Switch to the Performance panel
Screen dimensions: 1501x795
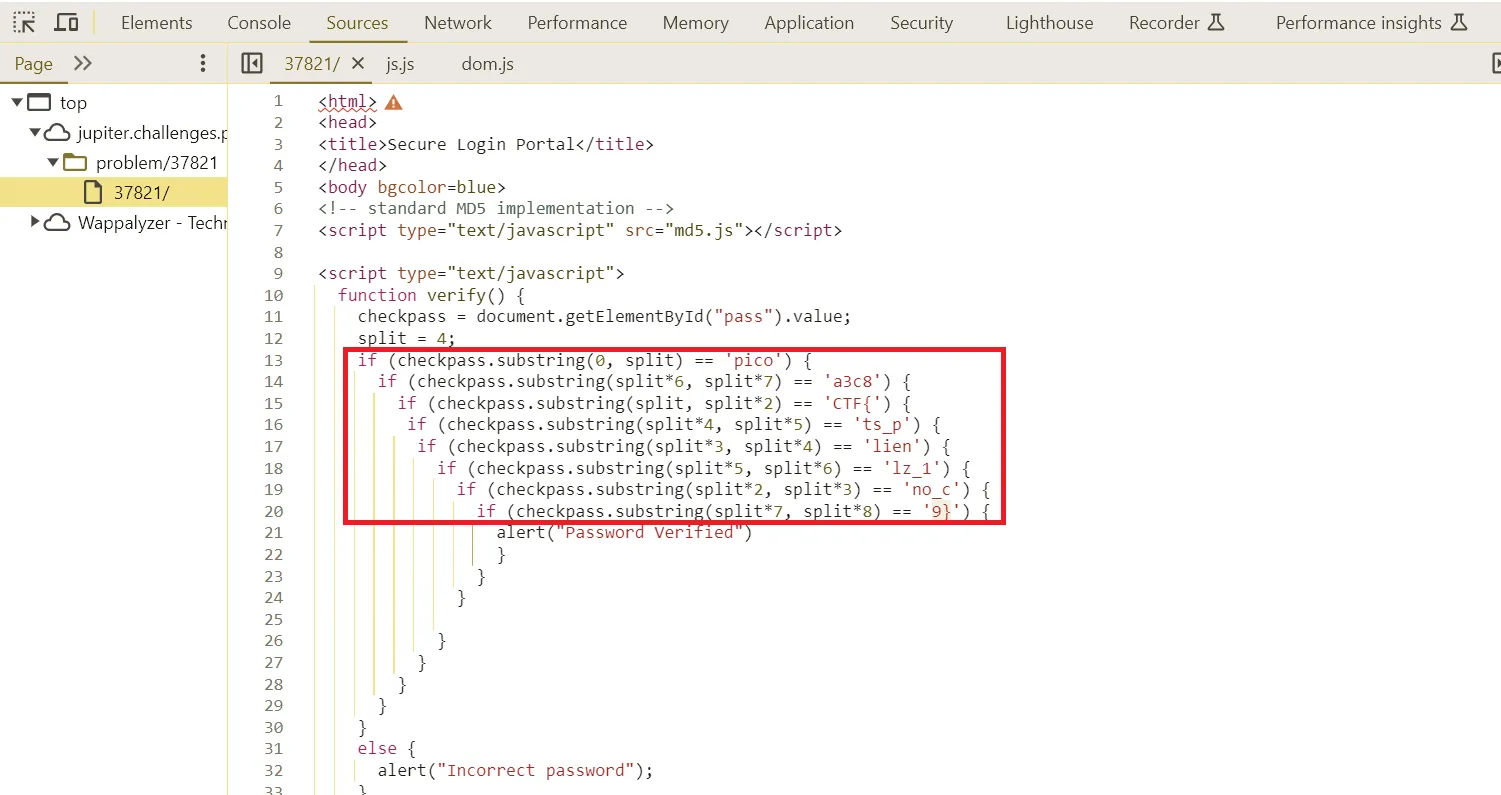tap(577, 22)
